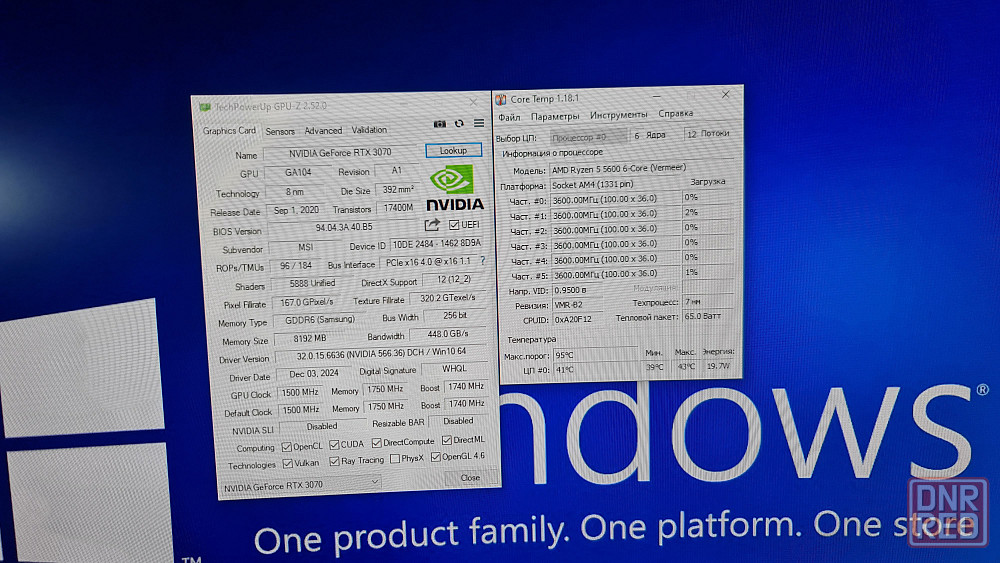Click the NVIDIA logo in GPU-Z

[454, 187]
